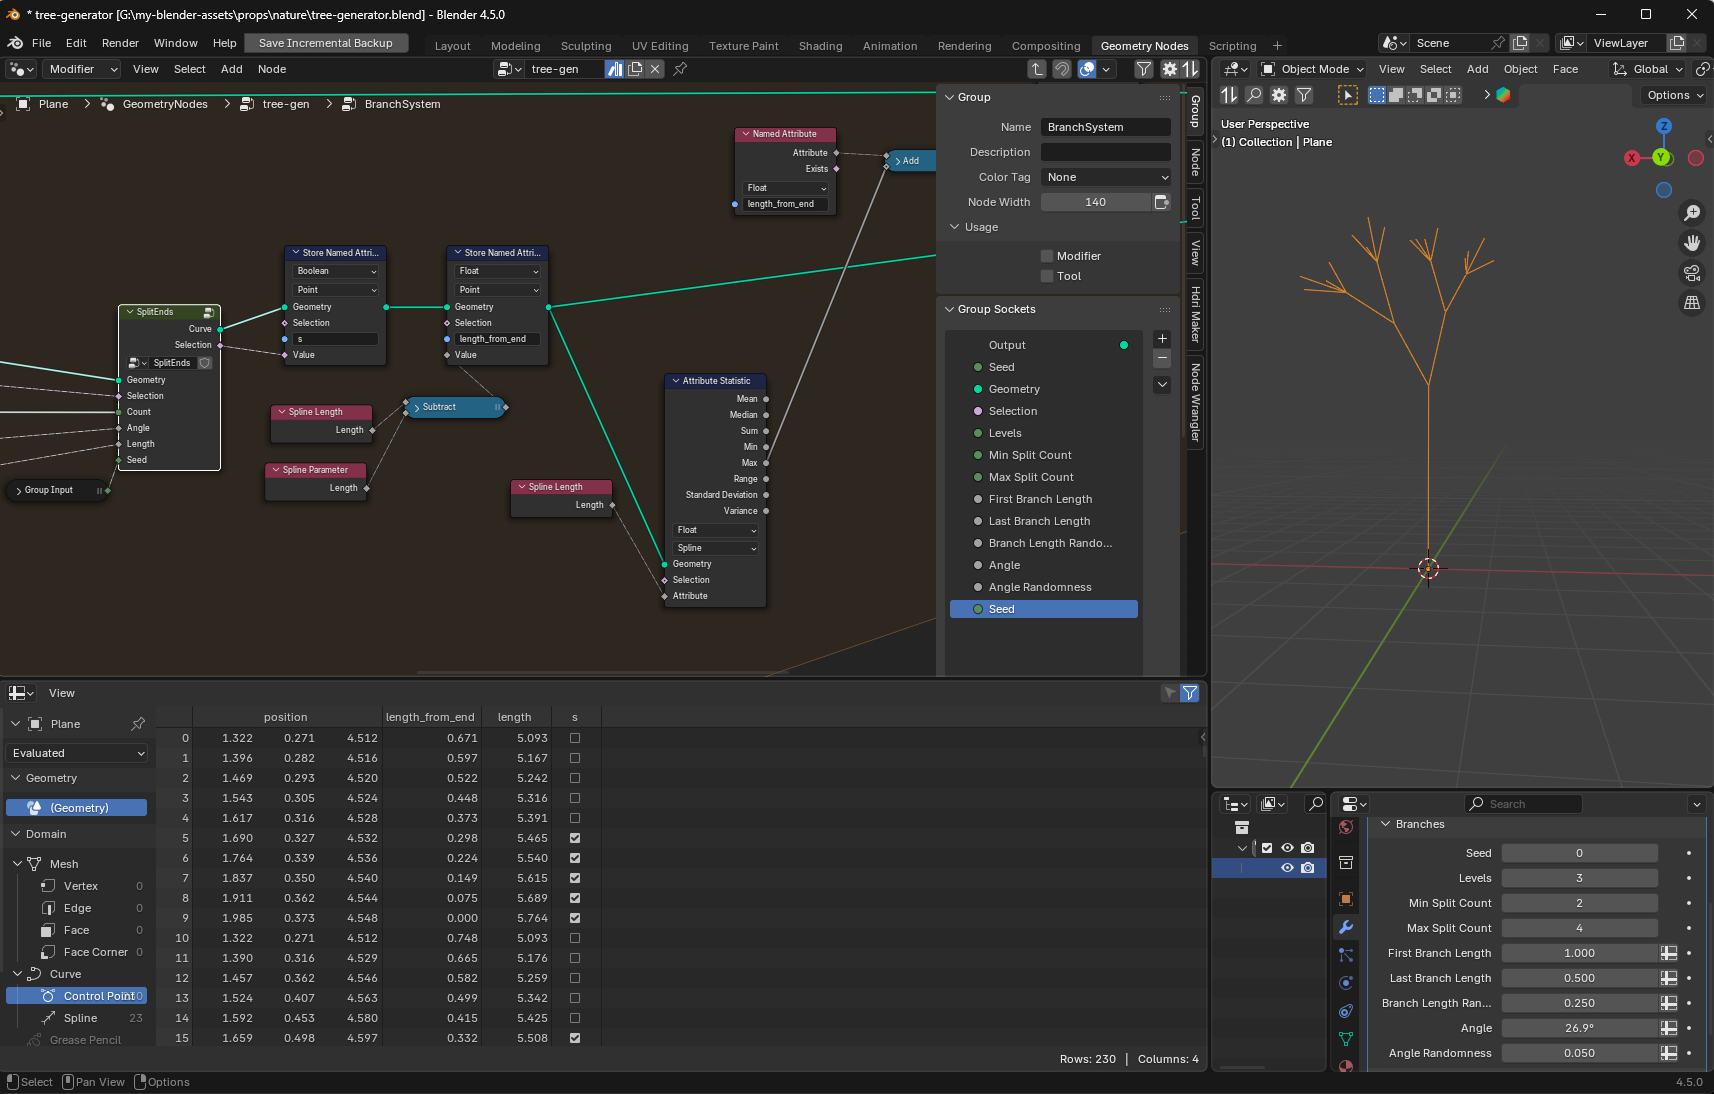The width and height of the screenshot is (1714, 1094).
Task: Enable the Tool usage checkbox
Action: pos(1047,276)
